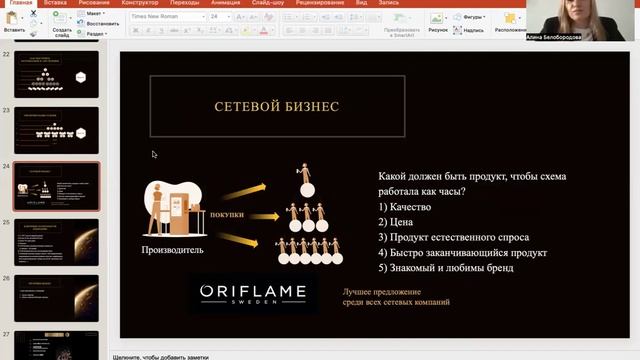640x360 pixels.
Task: Select slide 22 thumbnail
Action: tap(56, 74)
